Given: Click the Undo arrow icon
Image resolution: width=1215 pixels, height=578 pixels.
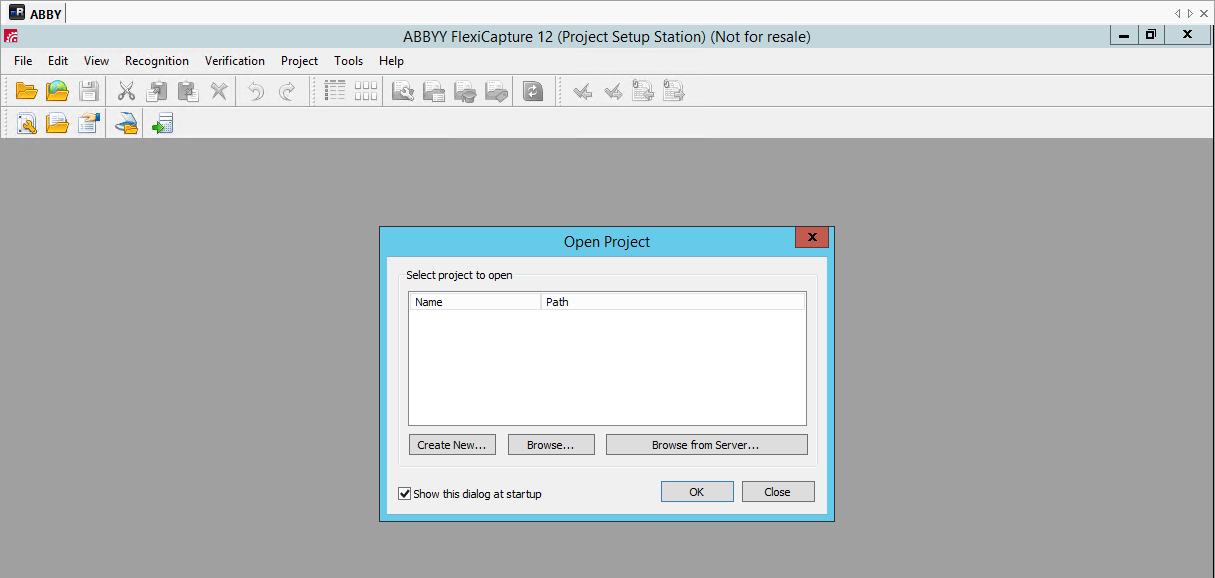Looking at the screenshot, I should (x=256, y=92).
